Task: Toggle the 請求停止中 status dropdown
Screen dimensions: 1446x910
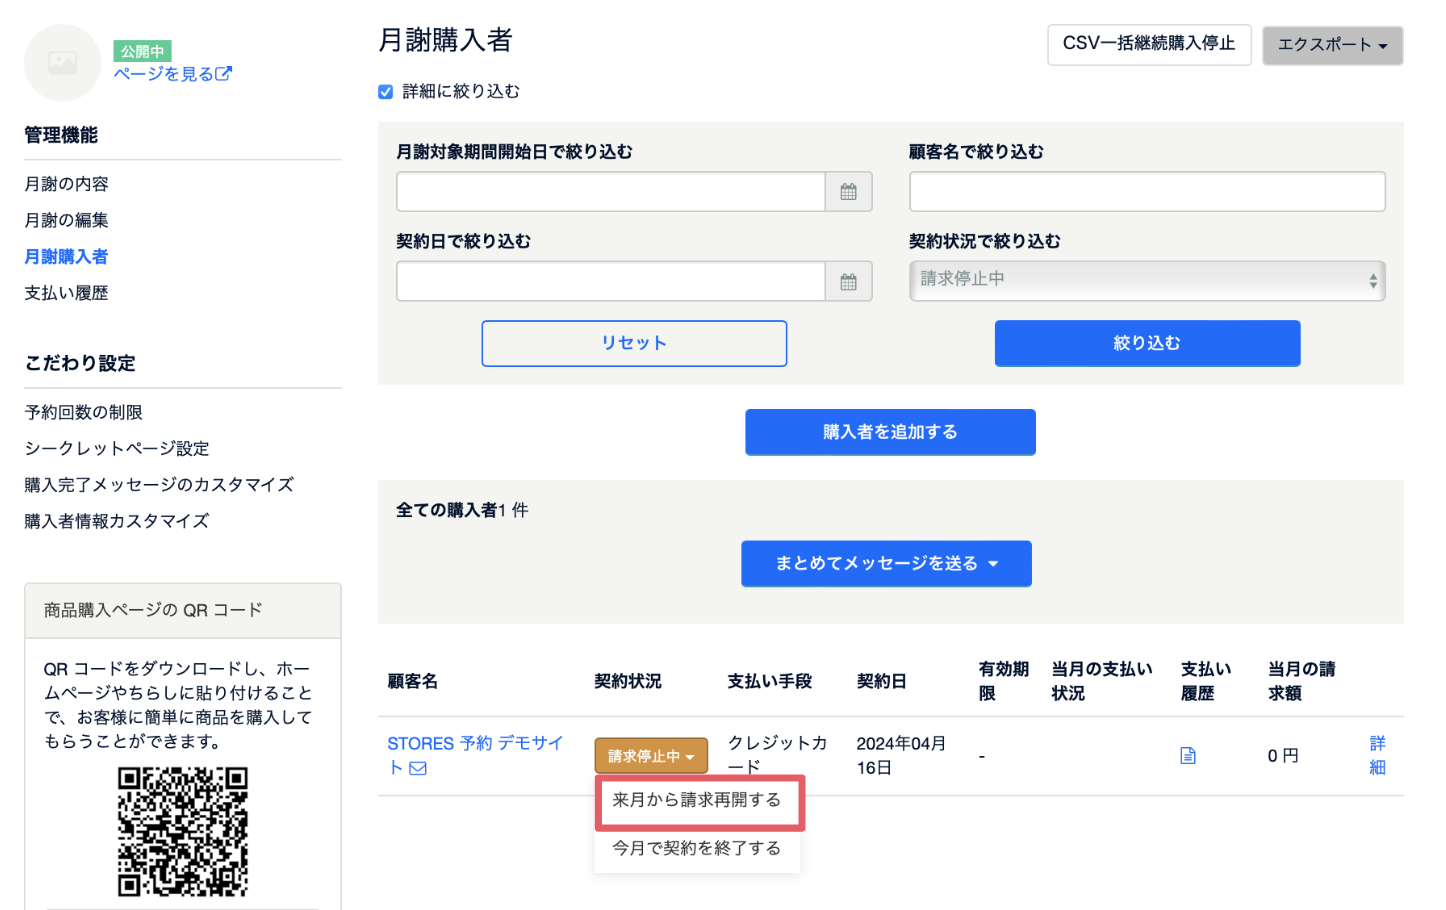Action: (x=651, y=756)
